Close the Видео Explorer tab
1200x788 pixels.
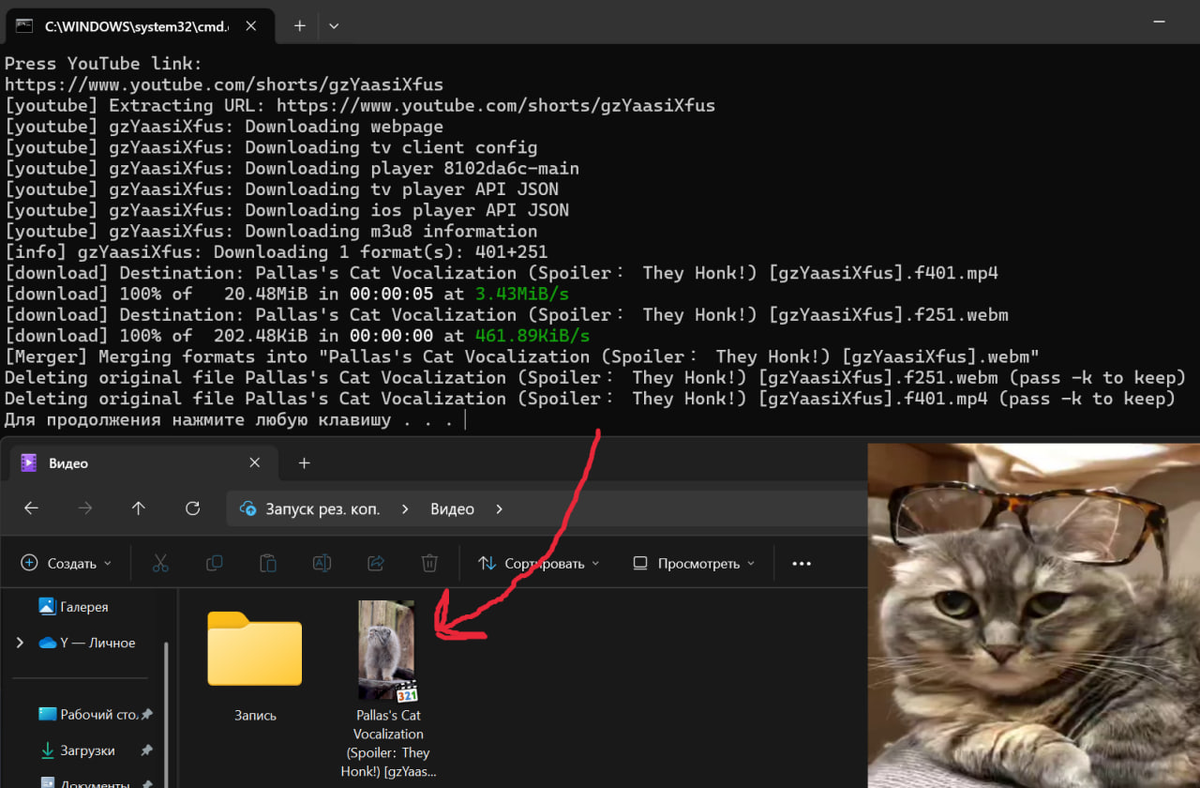point(254,463)
